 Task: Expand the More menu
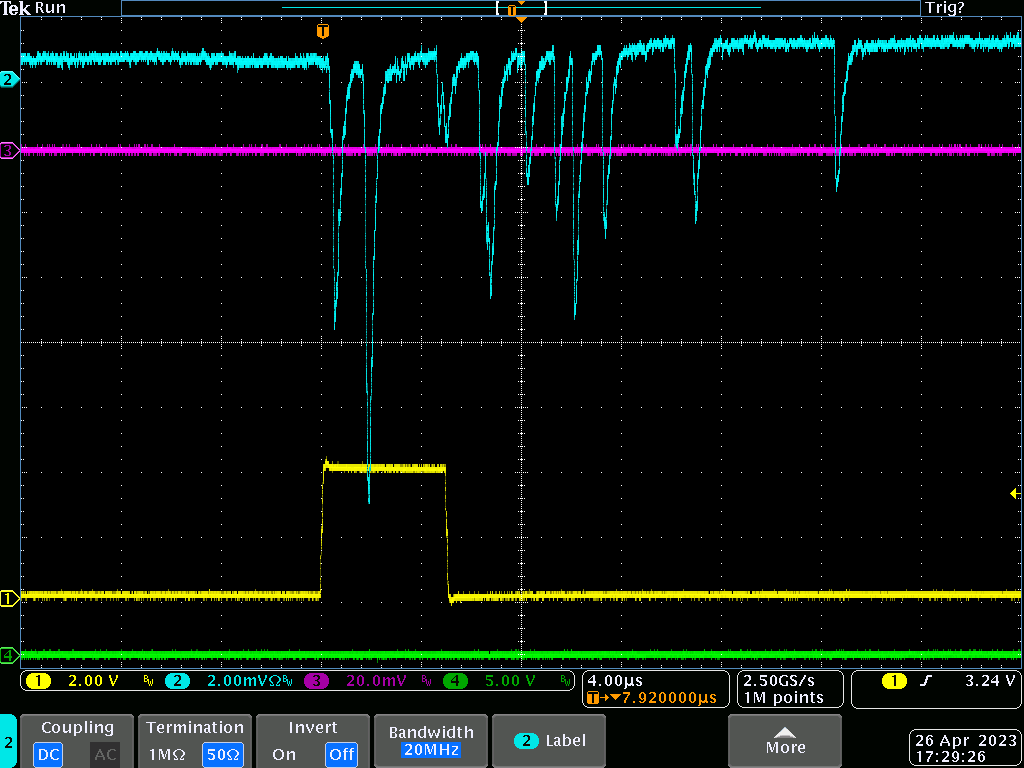(x=785, y=741)
